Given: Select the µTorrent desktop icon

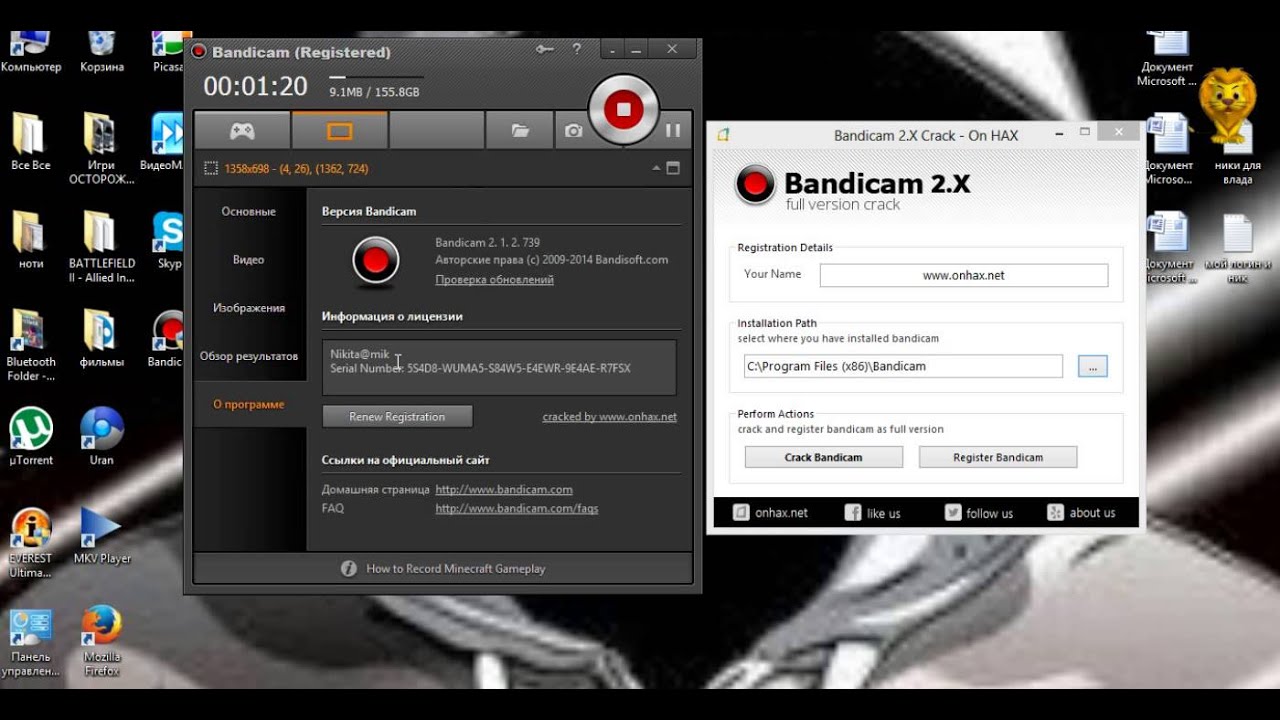Looking at the screenshot, I should [31, 437].
